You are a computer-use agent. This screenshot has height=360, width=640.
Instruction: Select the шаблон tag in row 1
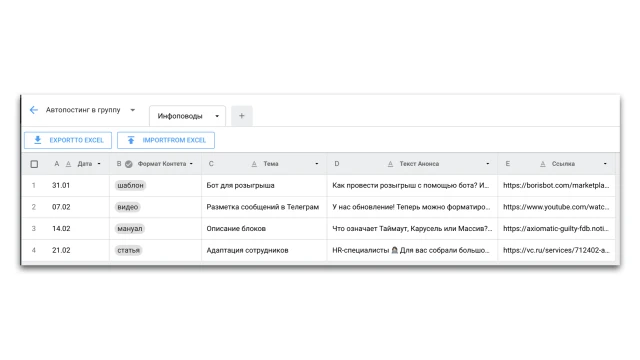(130, 185)
